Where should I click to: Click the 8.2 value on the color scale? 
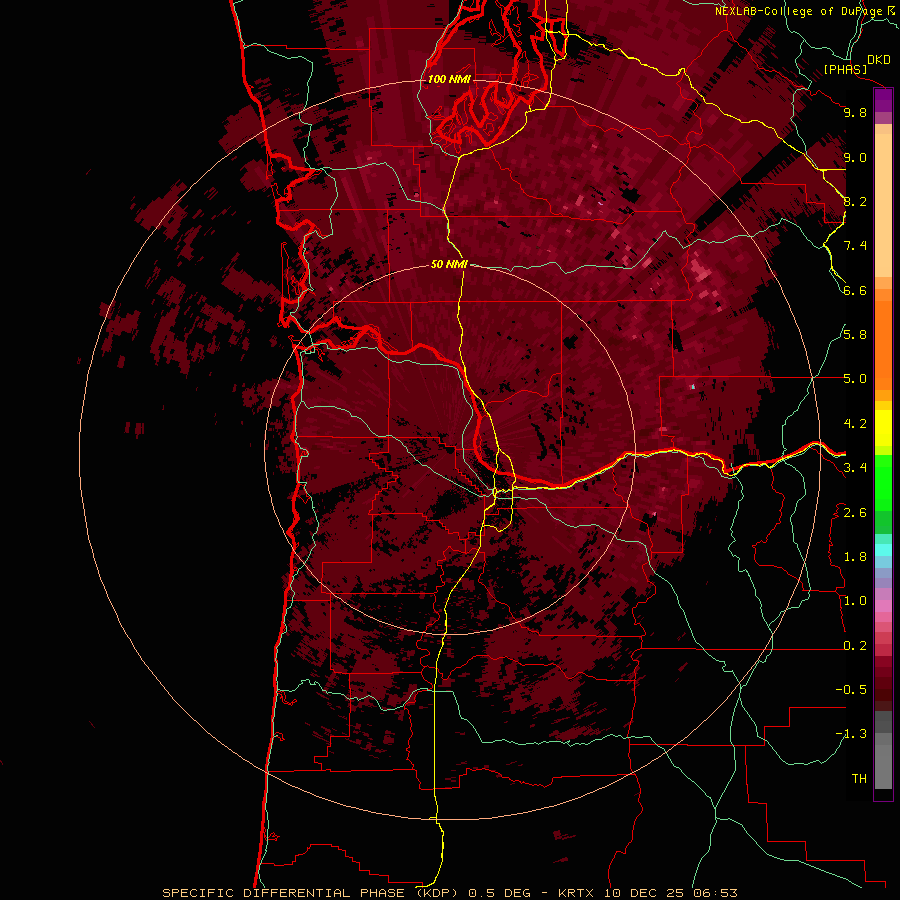[855, 201]
